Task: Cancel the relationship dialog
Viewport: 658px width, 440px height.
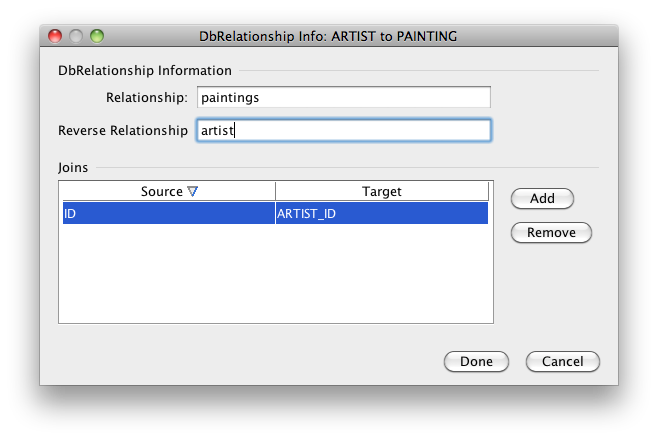Action: [x=561, y=362]
